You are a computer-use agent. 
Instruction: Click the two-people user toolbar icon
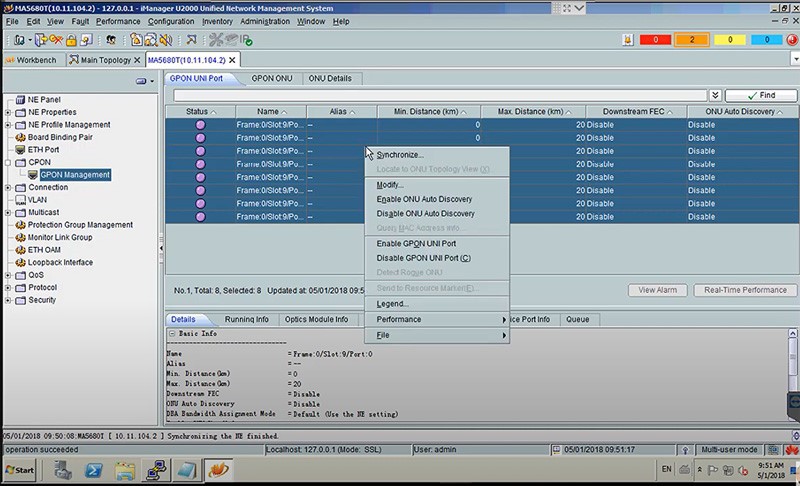111,40
